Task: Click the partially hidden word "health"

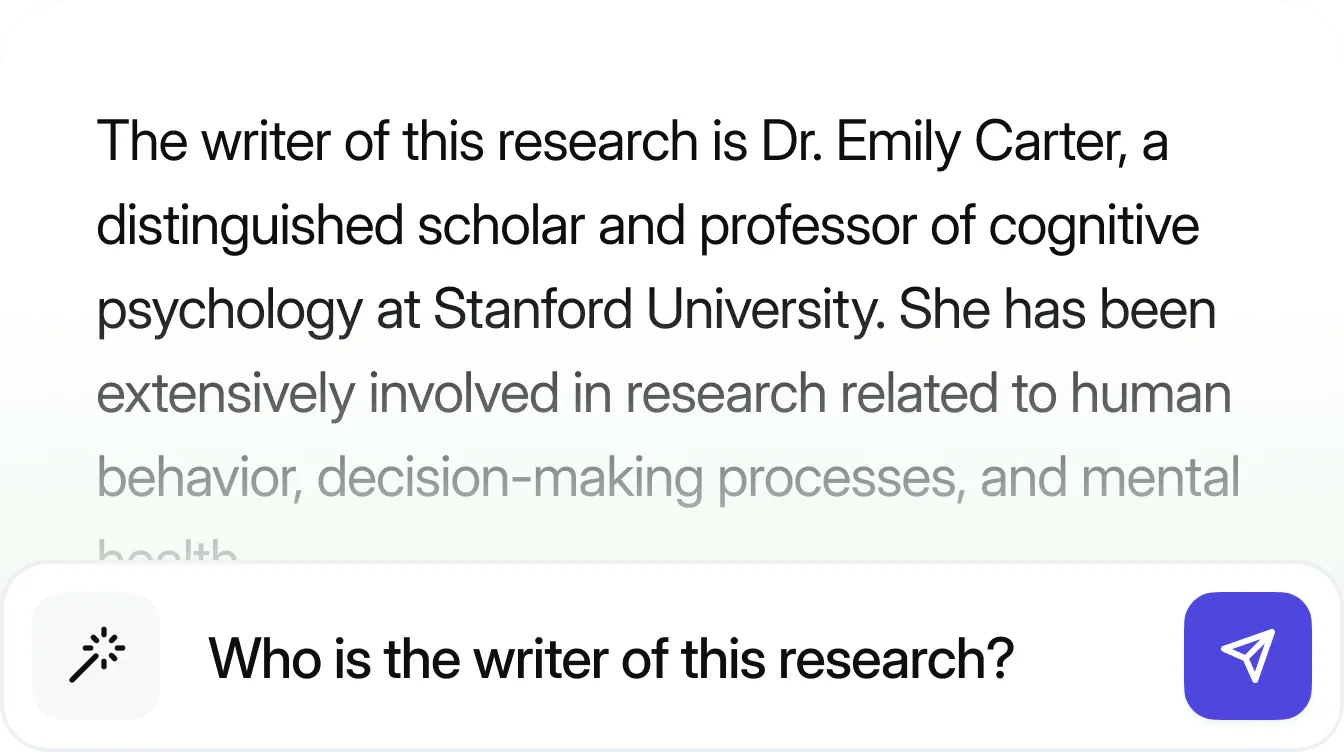Action: [168, 553]
